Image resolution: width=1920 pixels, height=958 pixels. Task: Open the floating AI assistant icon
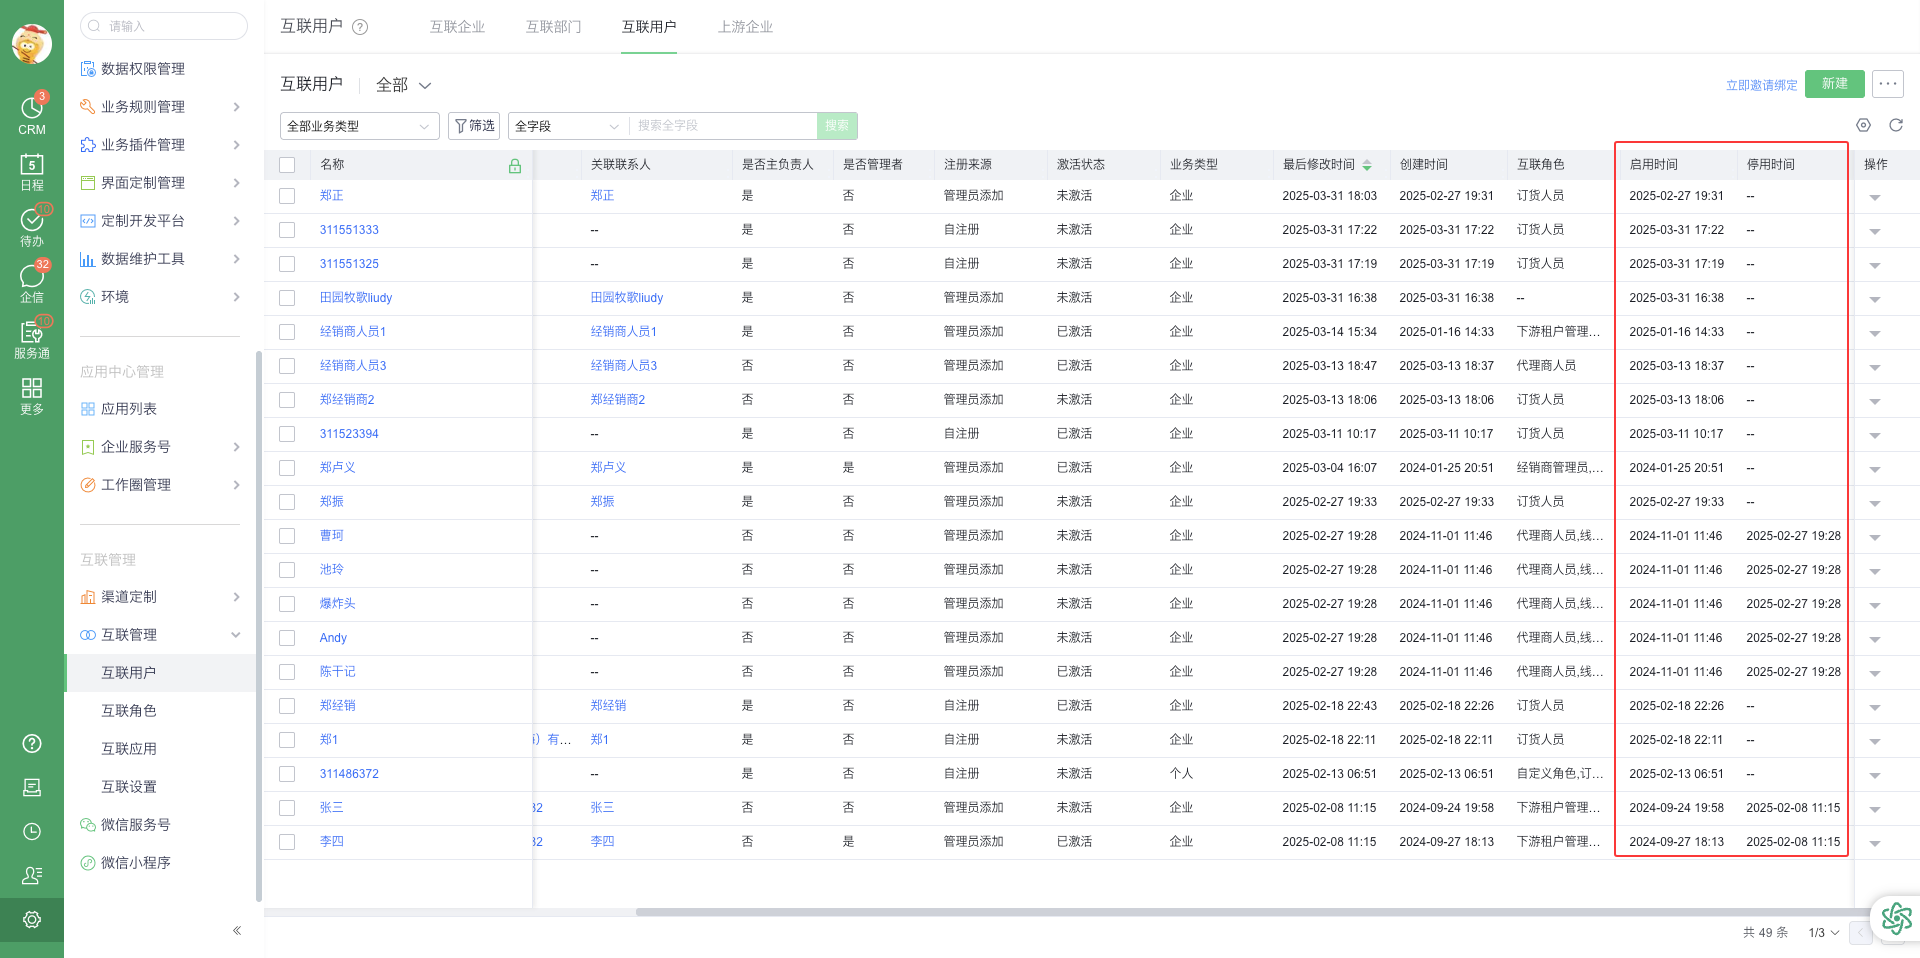tap(1896, 917)
